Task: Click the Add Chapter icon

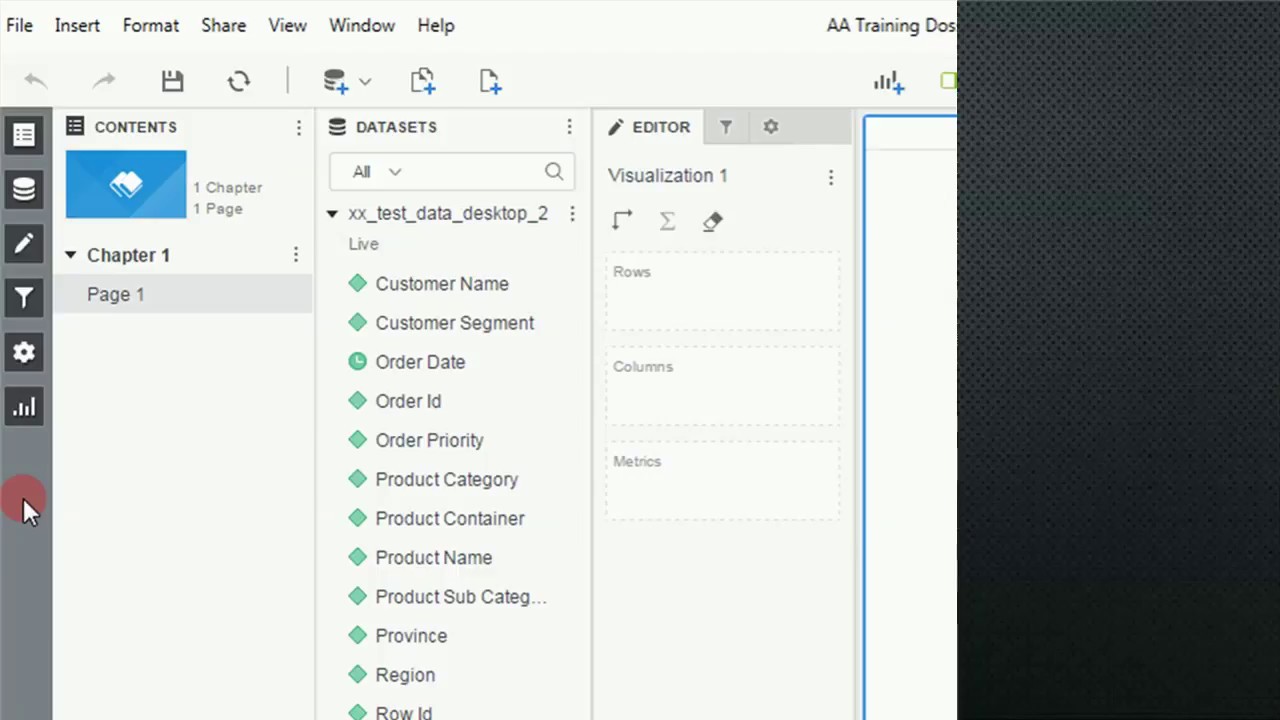Action: click(x=423, y=81)
